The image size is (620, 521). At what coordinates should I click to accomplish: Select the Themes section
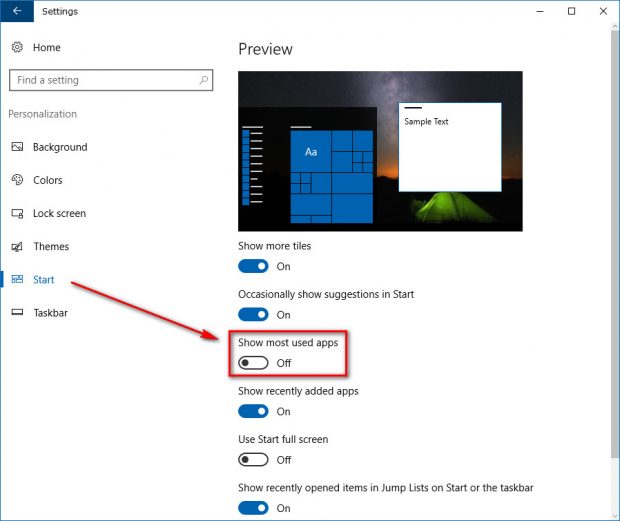(x=51, y=247)
